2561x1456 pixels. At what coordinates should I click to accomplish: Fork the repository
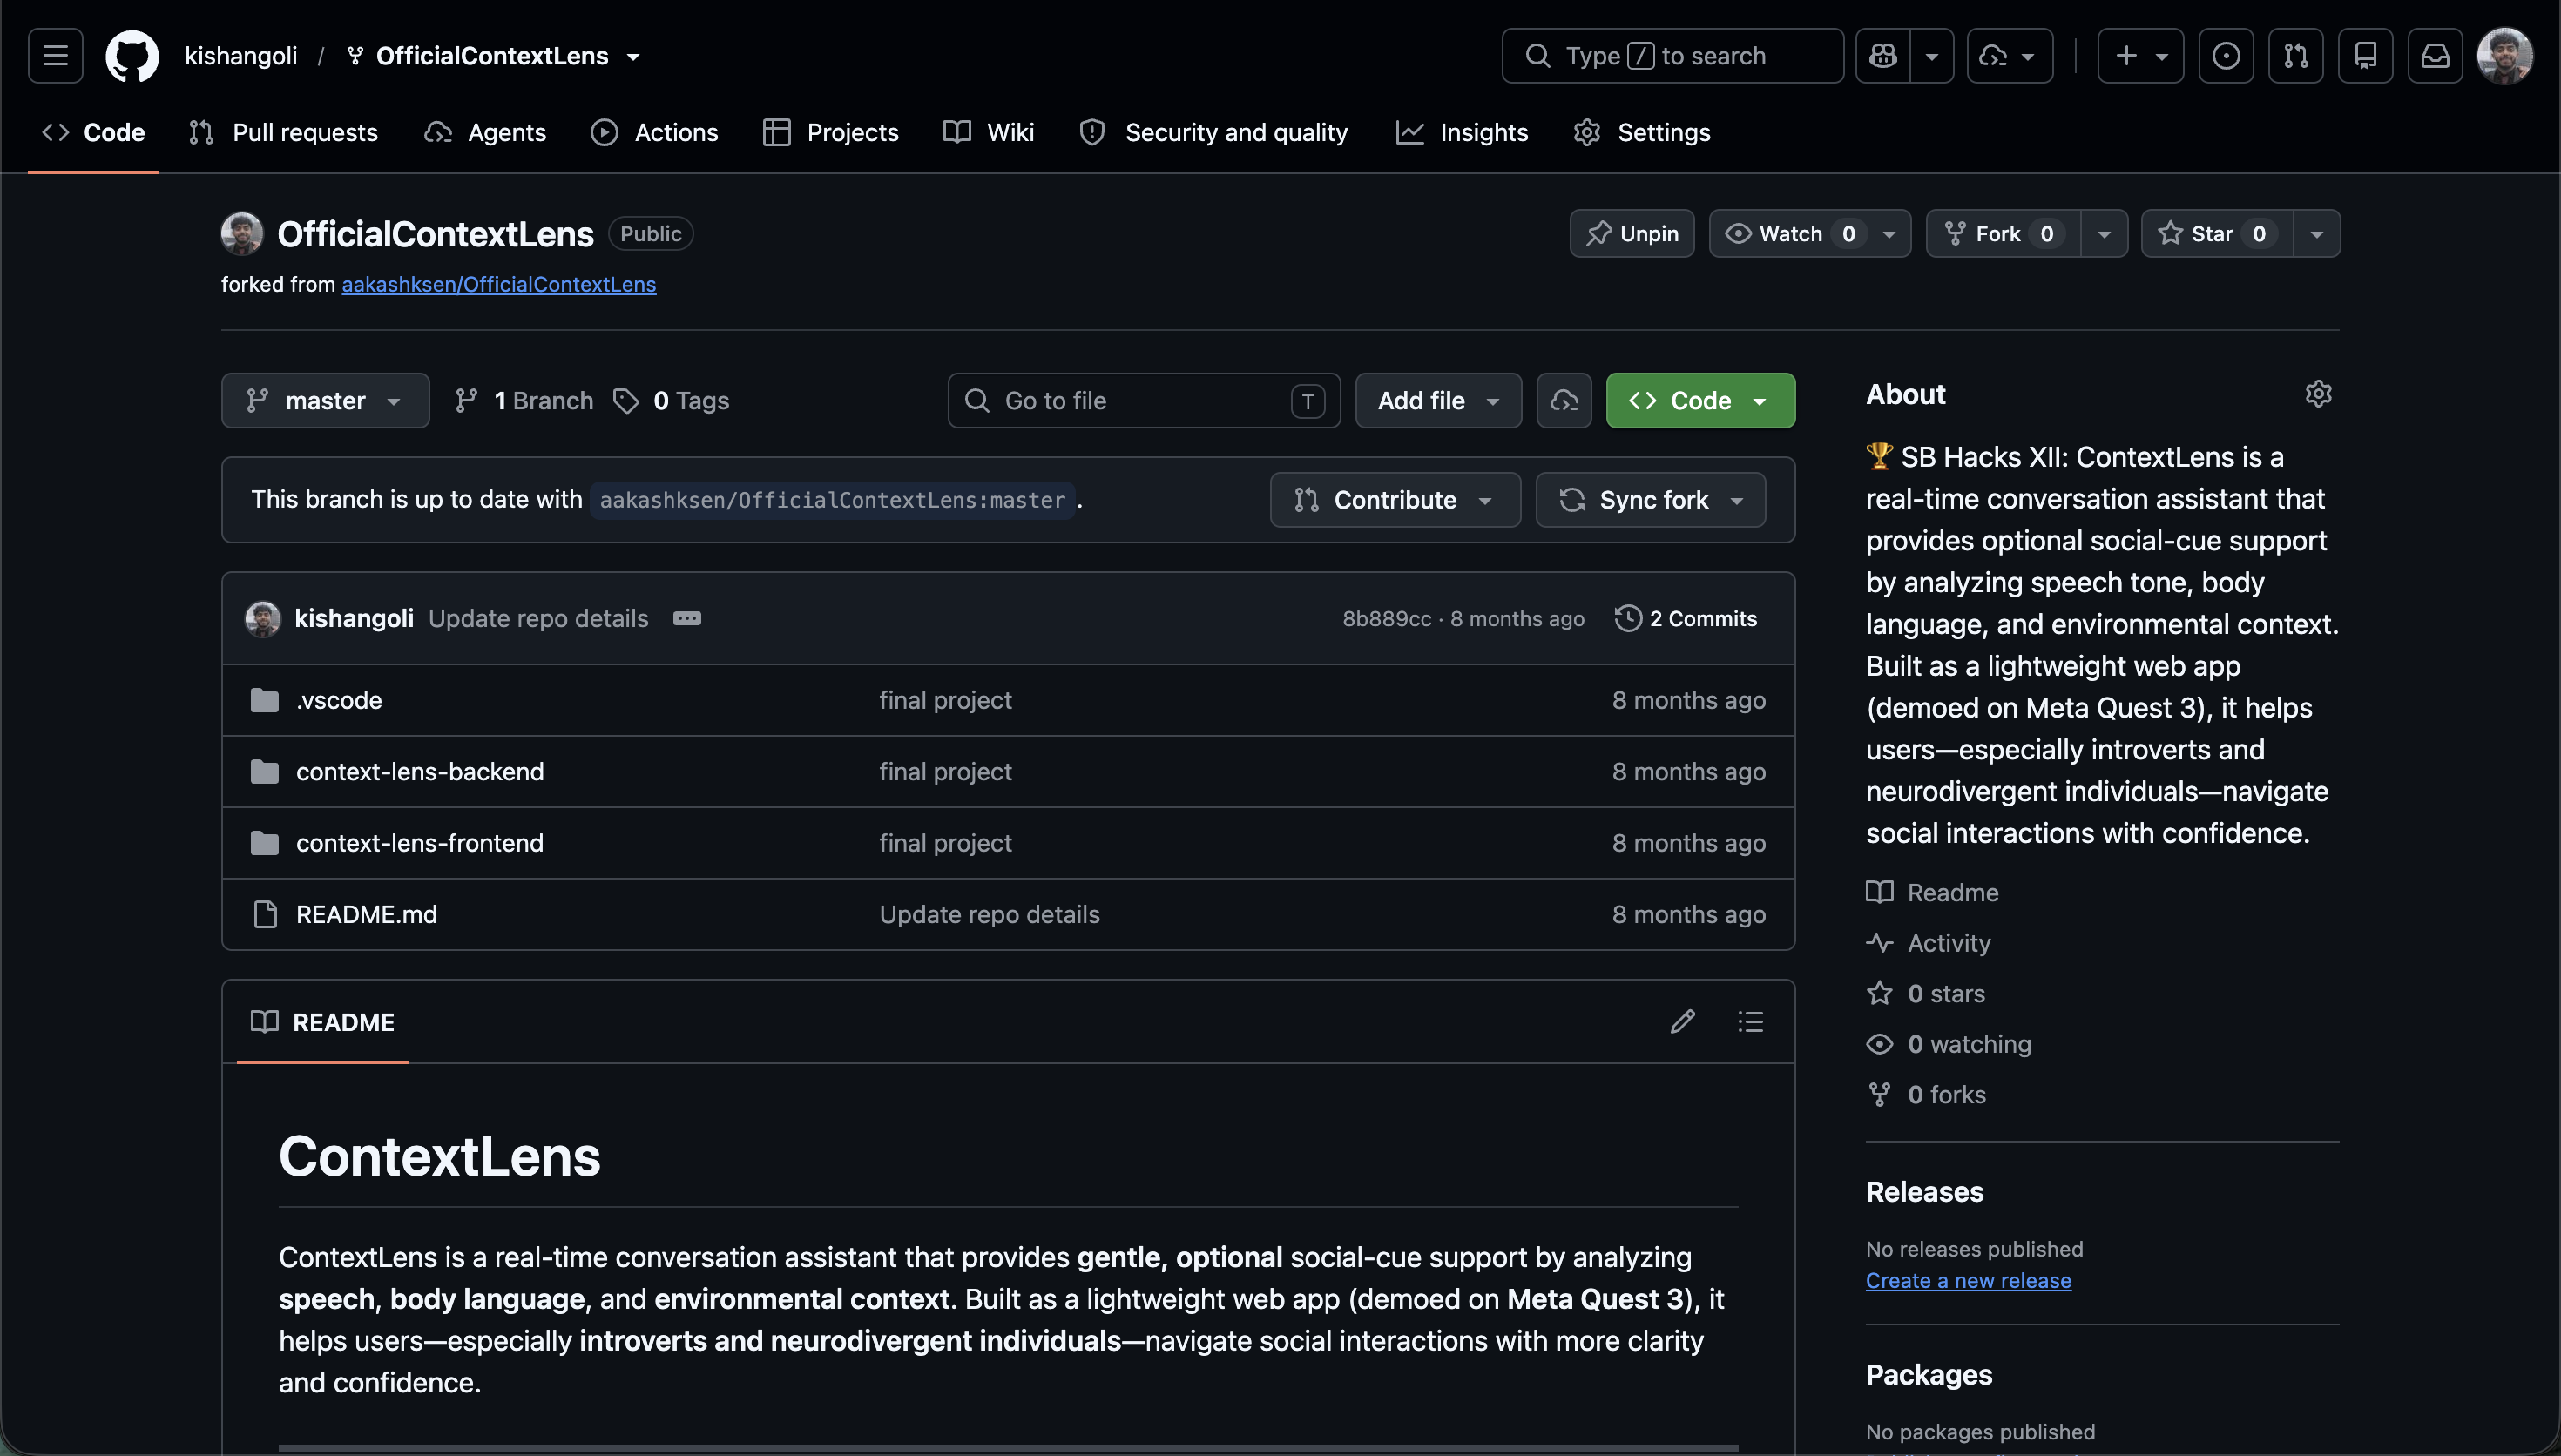tap(2004, 234)
